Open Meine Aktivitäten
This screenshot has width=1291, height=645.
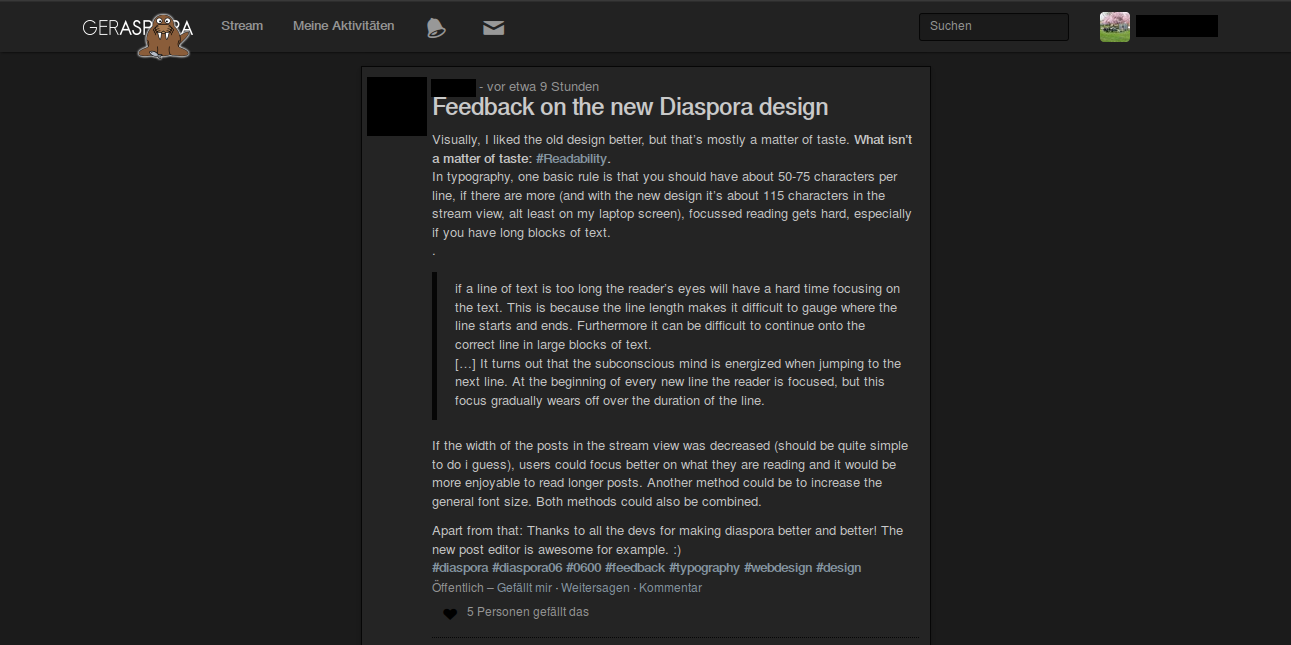click(x=343, y=26)
